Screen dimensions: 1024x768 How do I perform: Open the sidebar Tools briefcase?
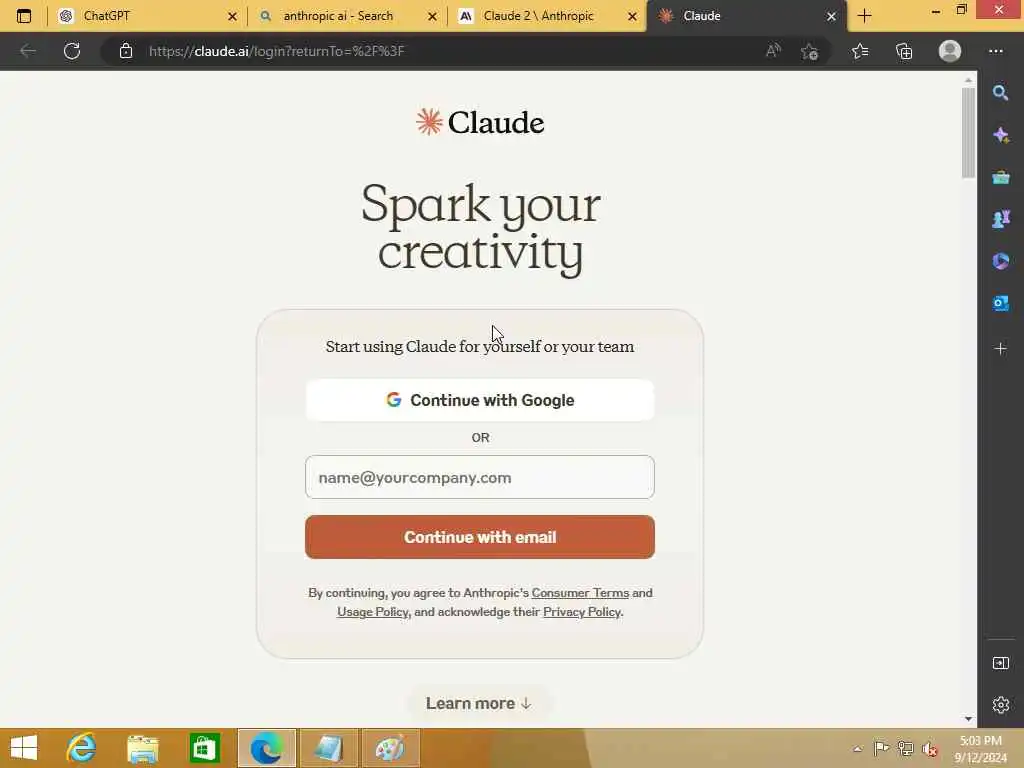1000,177
